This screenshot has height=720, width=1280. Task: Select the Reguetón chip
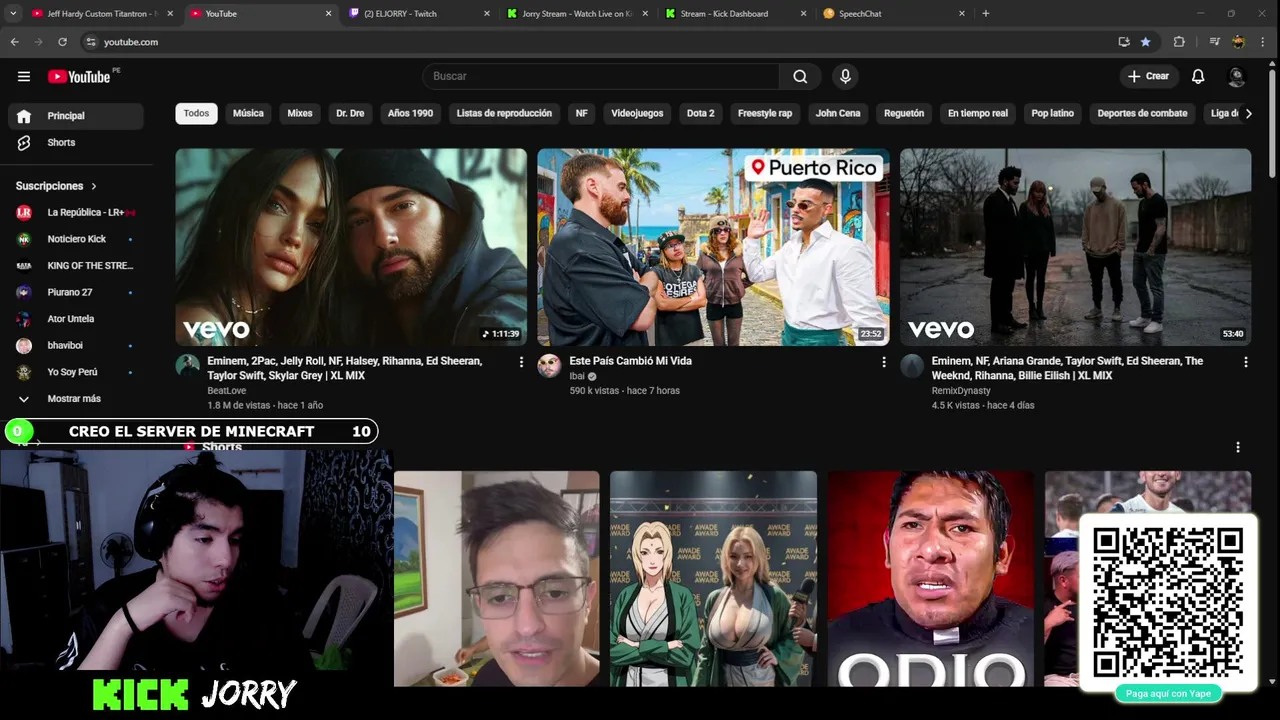point(904,113)
